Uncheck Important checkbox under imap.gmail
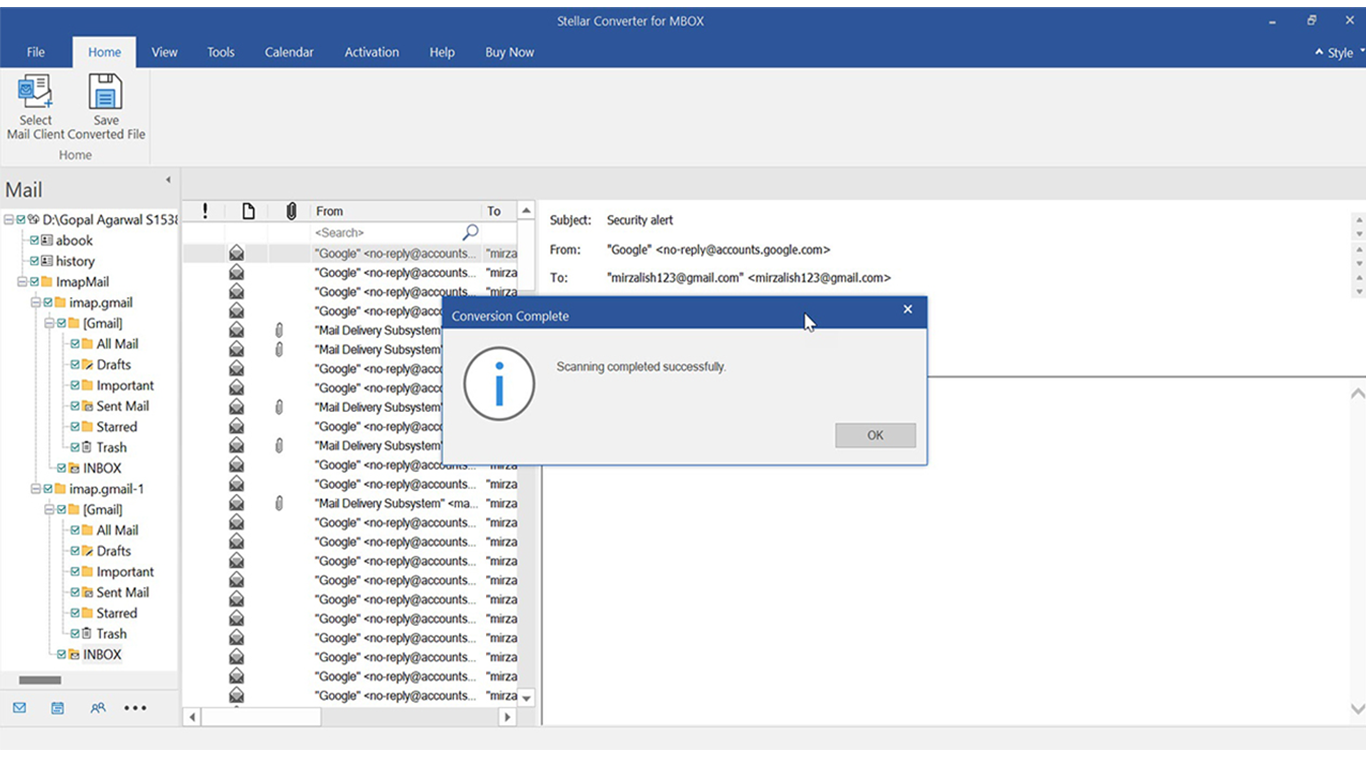This screenshot has width=1366, height=768. coord(75,385)
